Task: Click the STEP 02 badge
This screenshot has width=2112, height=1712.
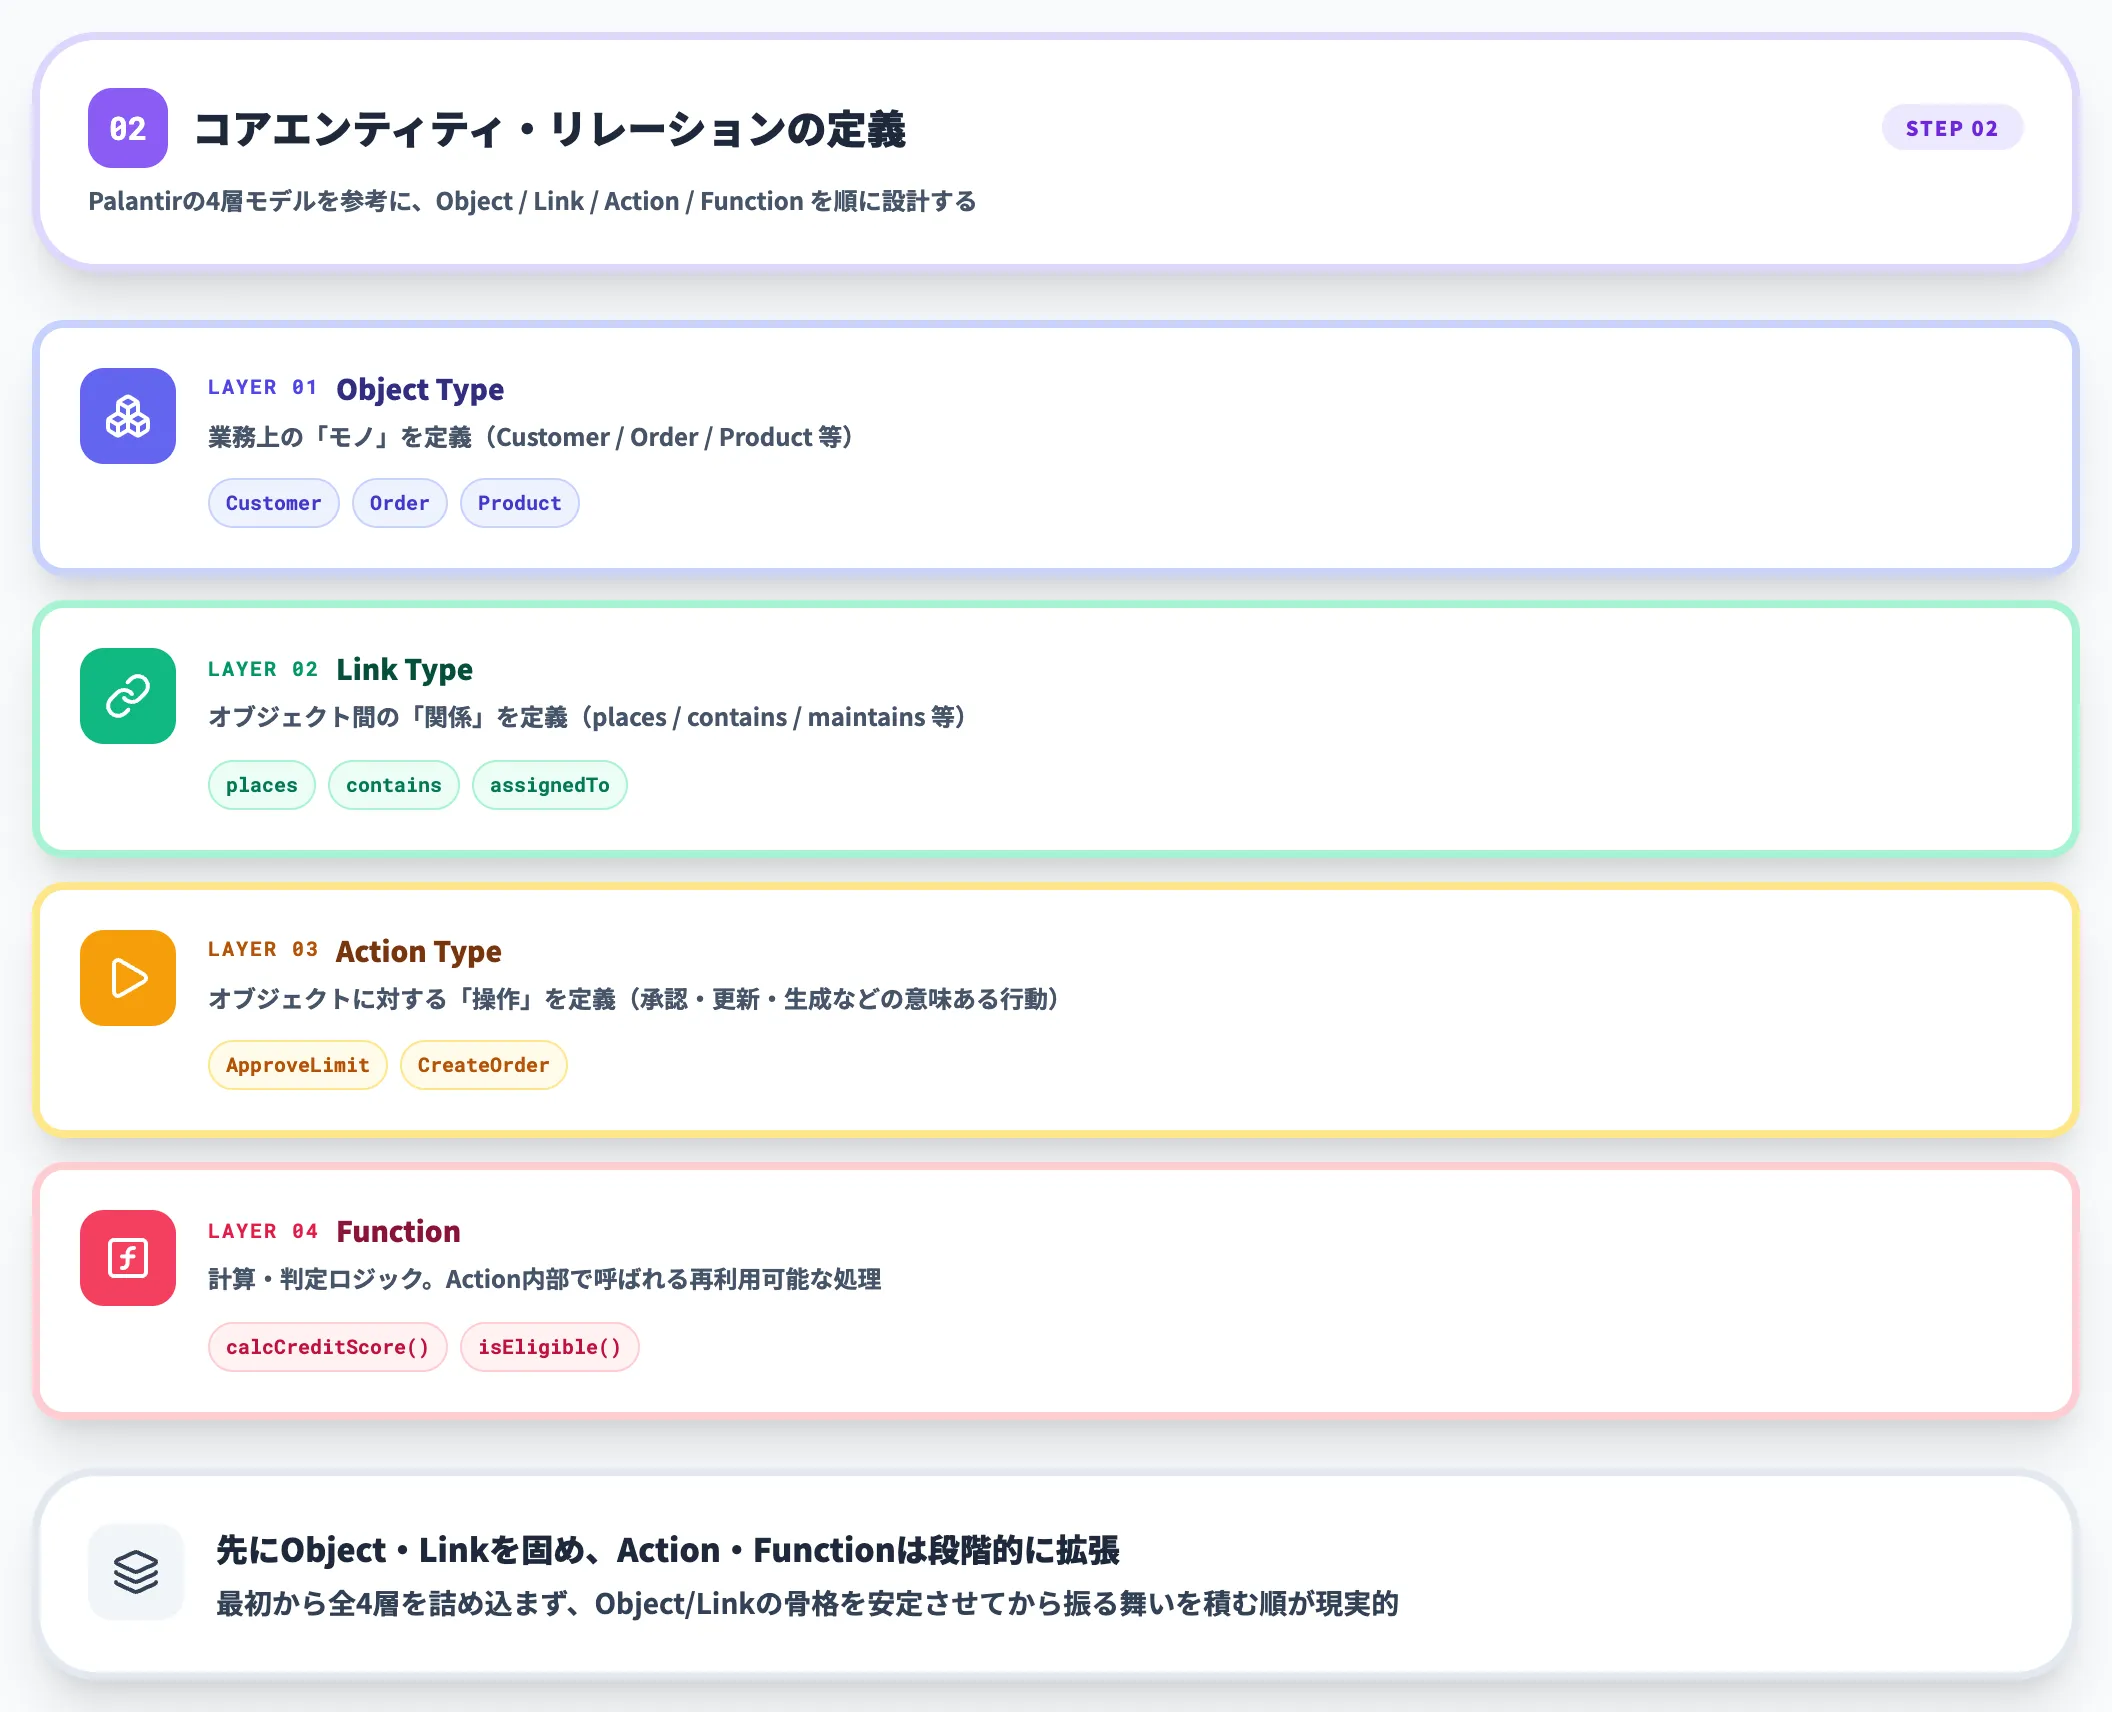Action: pyautogui.click(x=1951, y=128)
